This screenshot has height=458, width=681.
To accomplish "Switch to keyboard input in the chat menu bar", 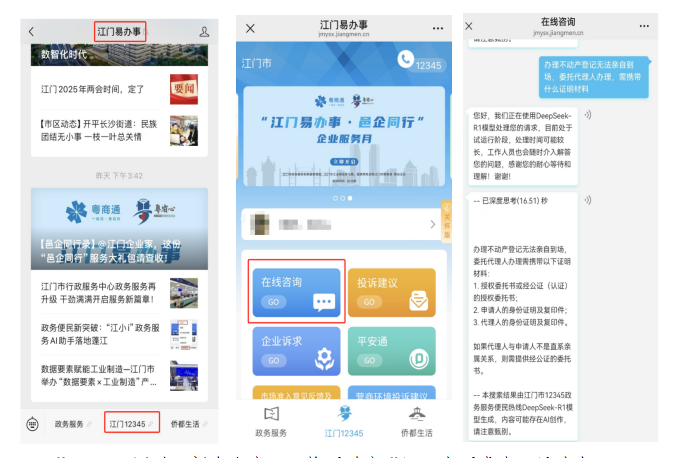I will (32, 424).
